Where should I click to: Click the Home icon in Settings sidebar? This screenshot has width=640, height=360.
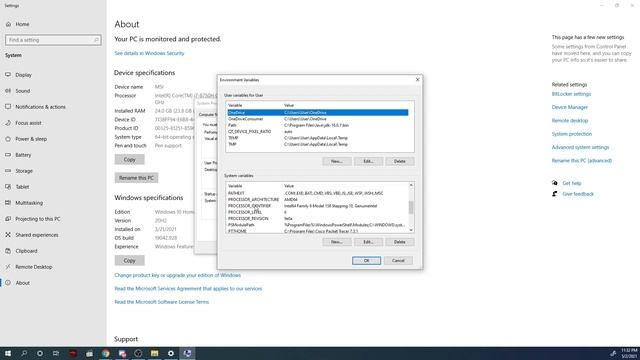coord(8,24)
